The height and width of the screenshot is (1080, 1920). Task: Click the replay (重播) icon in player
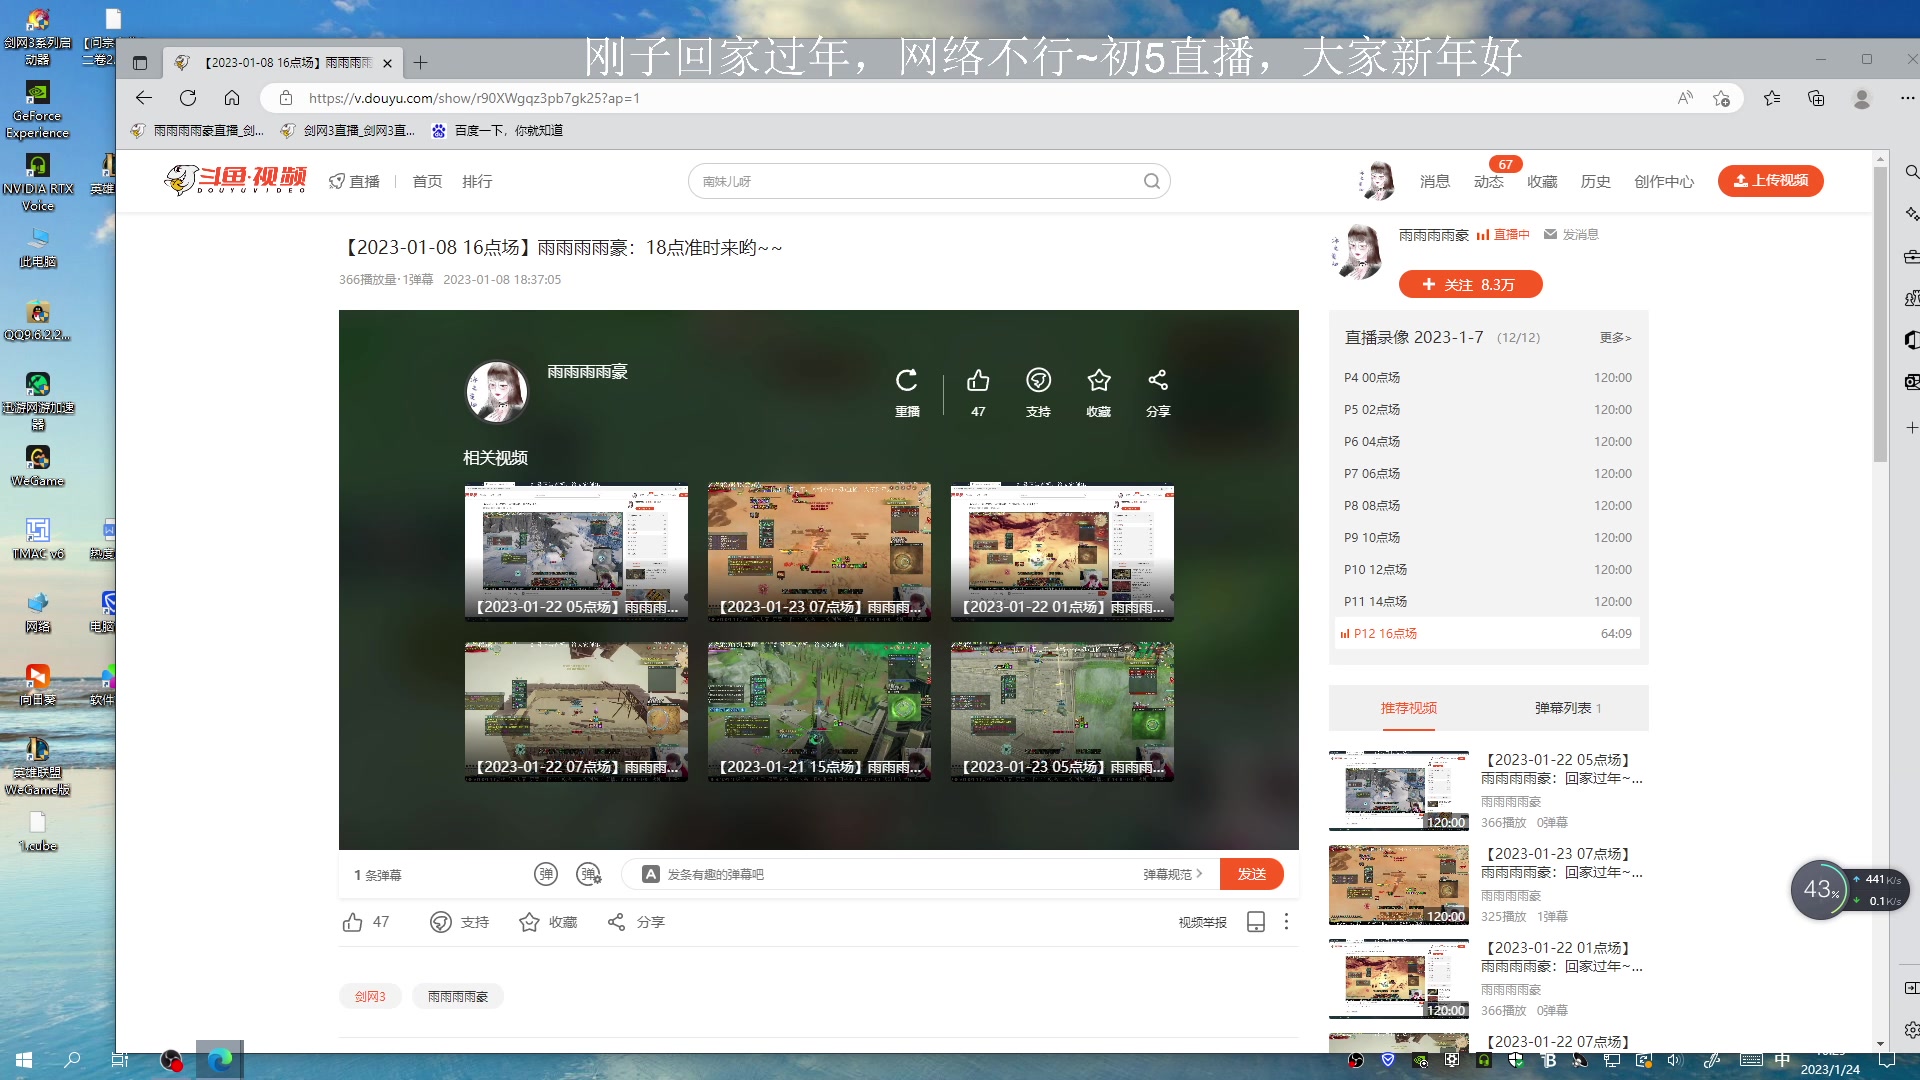906,381
